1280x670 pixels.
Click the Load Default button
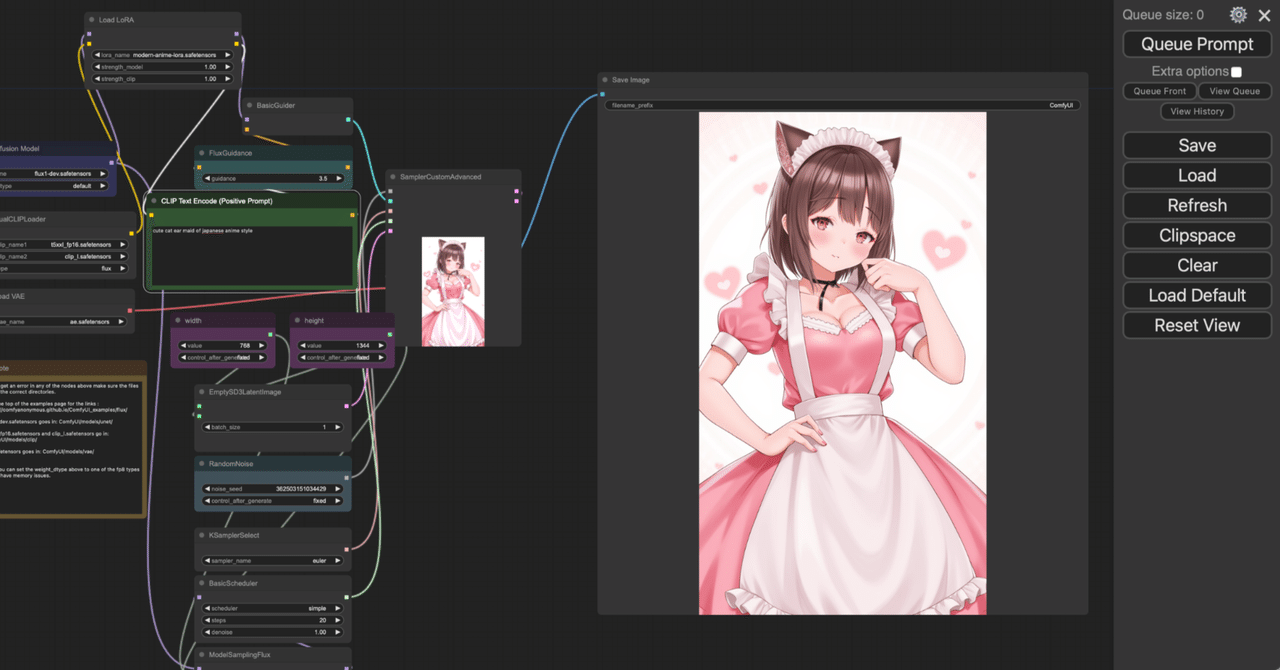1196,295
